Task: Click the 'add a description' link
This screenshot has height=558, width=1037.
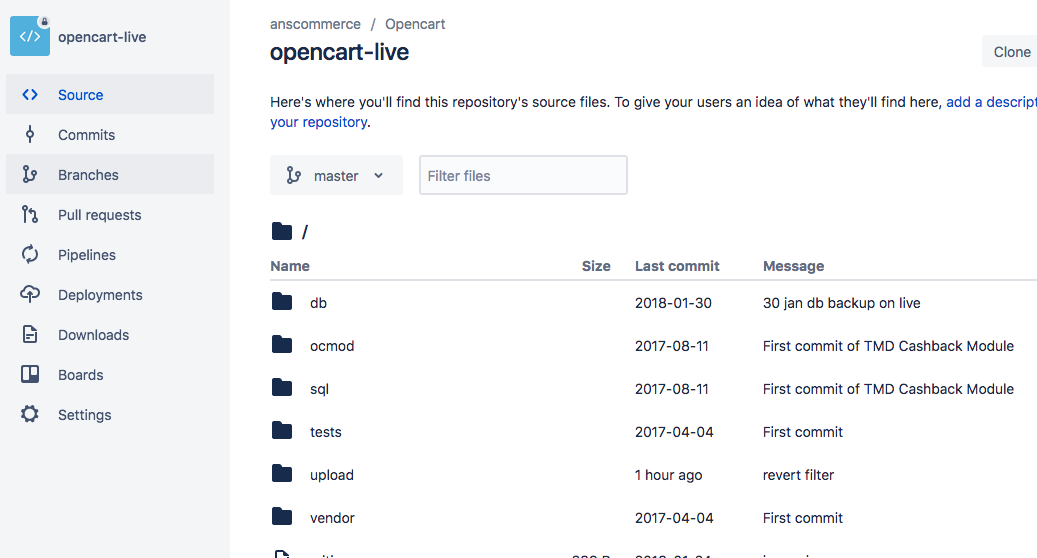Action: [x=991, y=102]
